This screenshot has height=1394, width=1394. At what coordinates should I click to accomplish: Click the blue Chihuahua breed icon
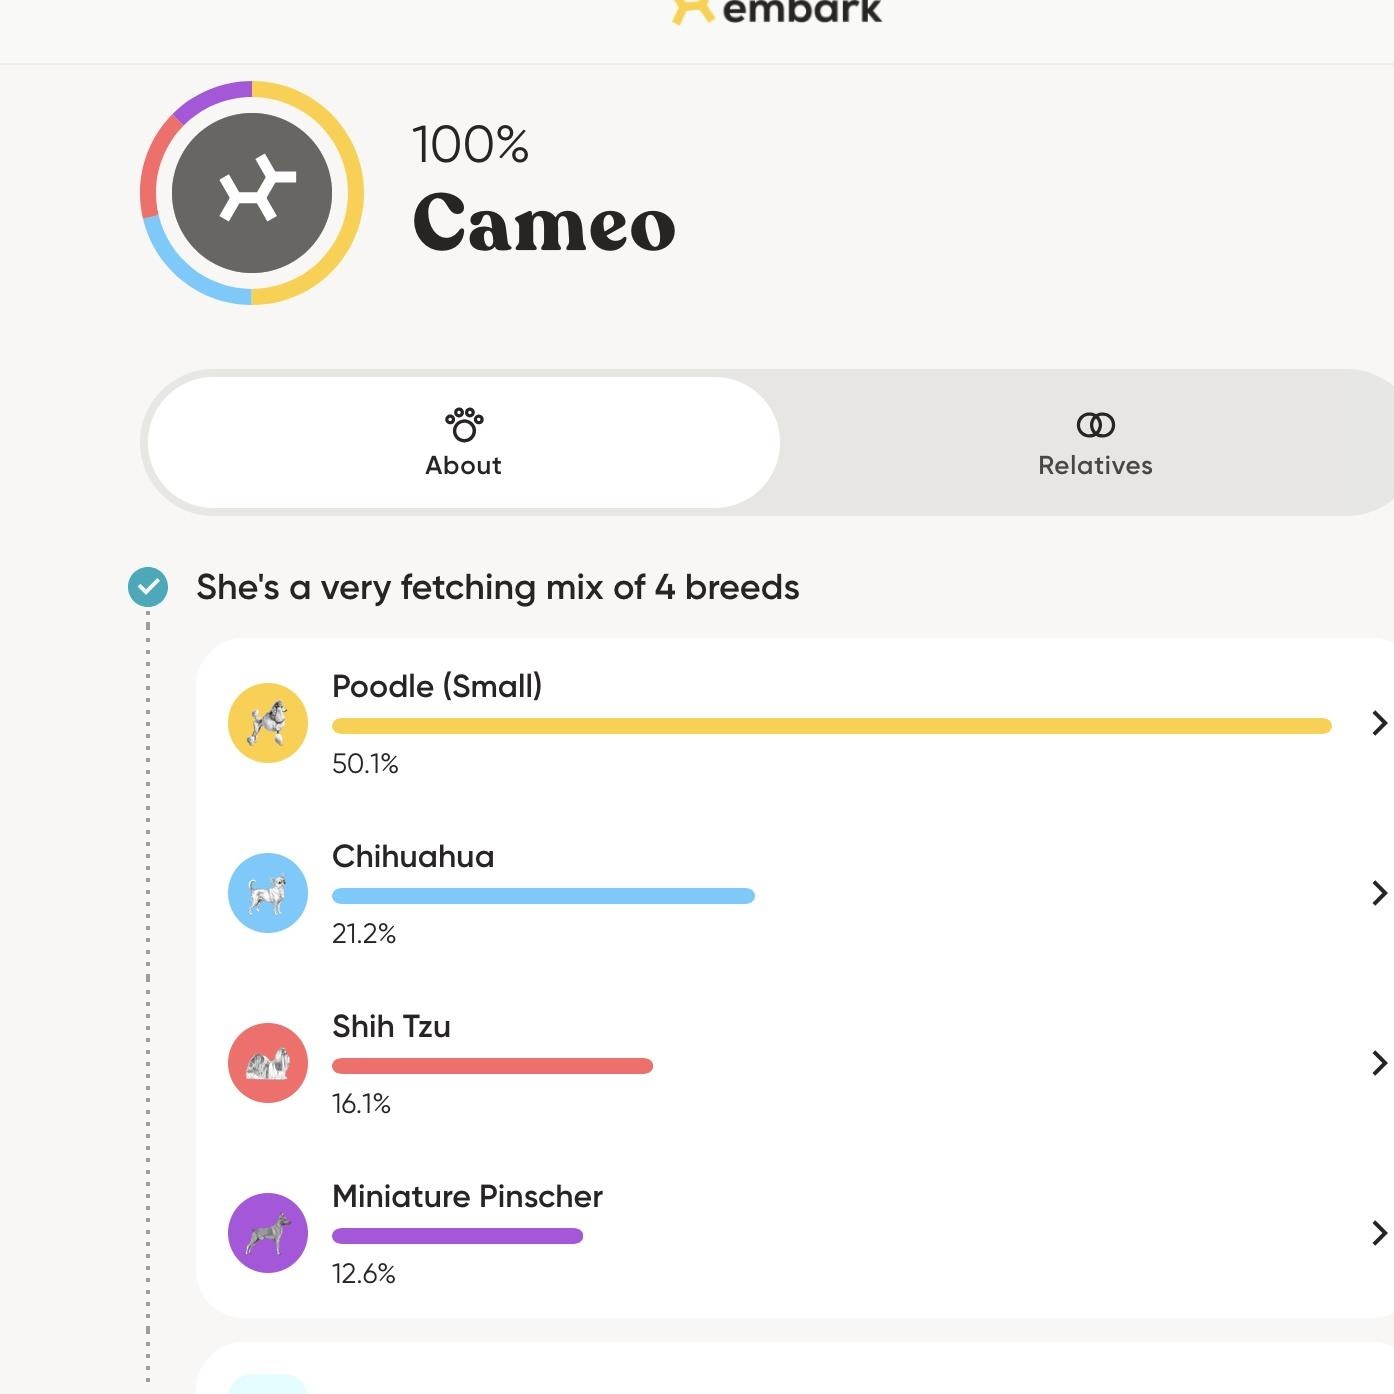coord(268,893)
